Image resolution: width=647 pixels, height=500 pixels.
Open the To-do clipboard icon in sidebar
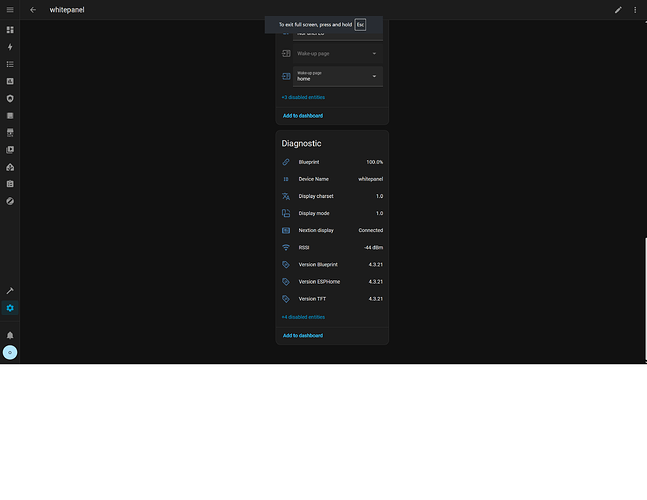(10, 184)
